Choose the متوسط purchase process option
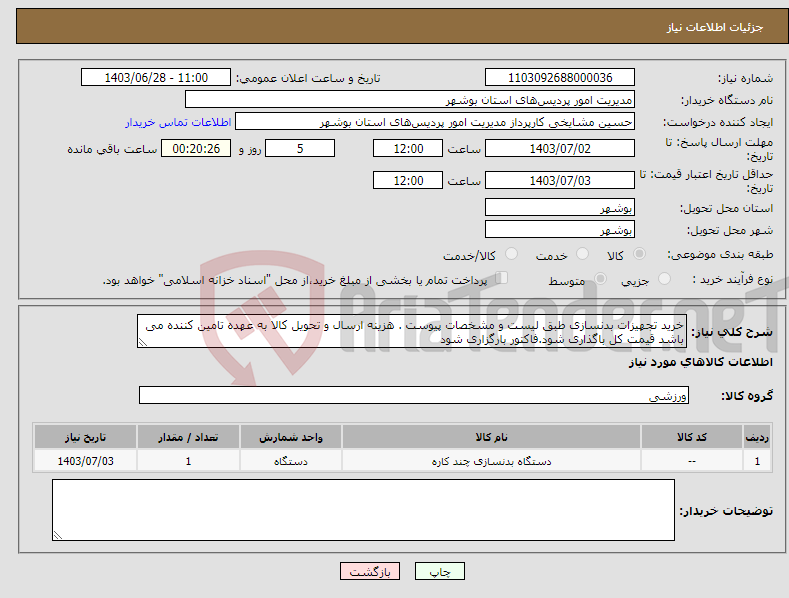 click(x=600, y=278)
